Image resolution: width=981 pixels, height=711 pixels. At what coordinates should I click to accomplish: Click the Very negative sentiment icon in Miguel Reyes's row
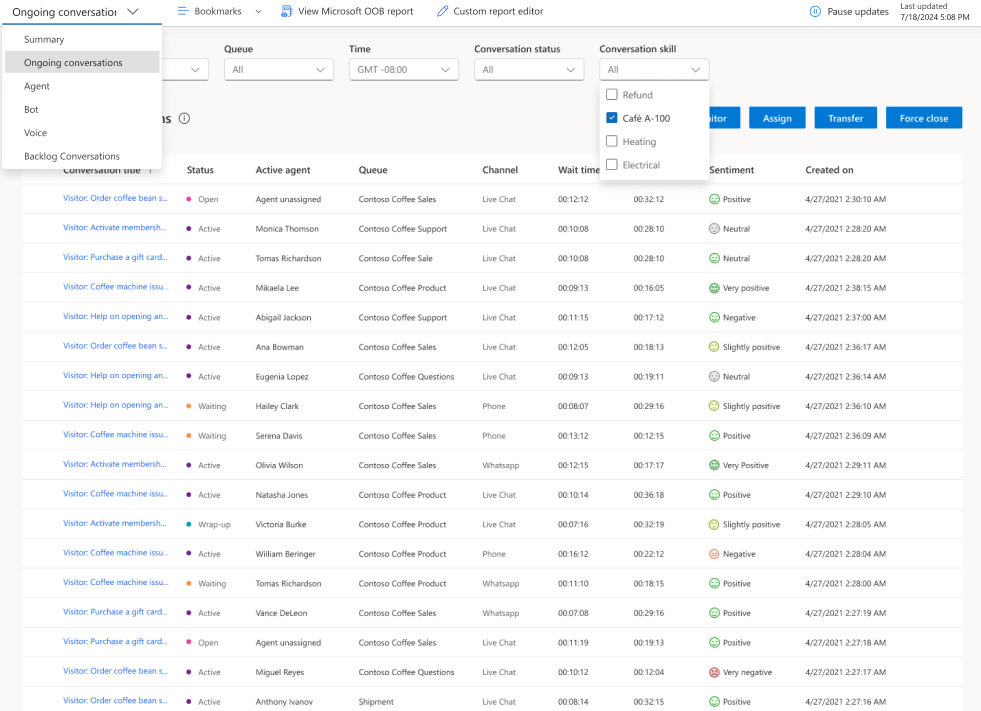(714, 672)
